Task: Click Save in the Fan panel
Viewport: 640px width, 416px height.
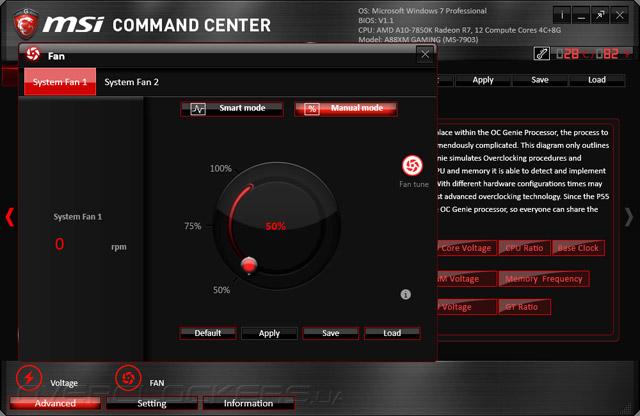Action: point(331,333)
